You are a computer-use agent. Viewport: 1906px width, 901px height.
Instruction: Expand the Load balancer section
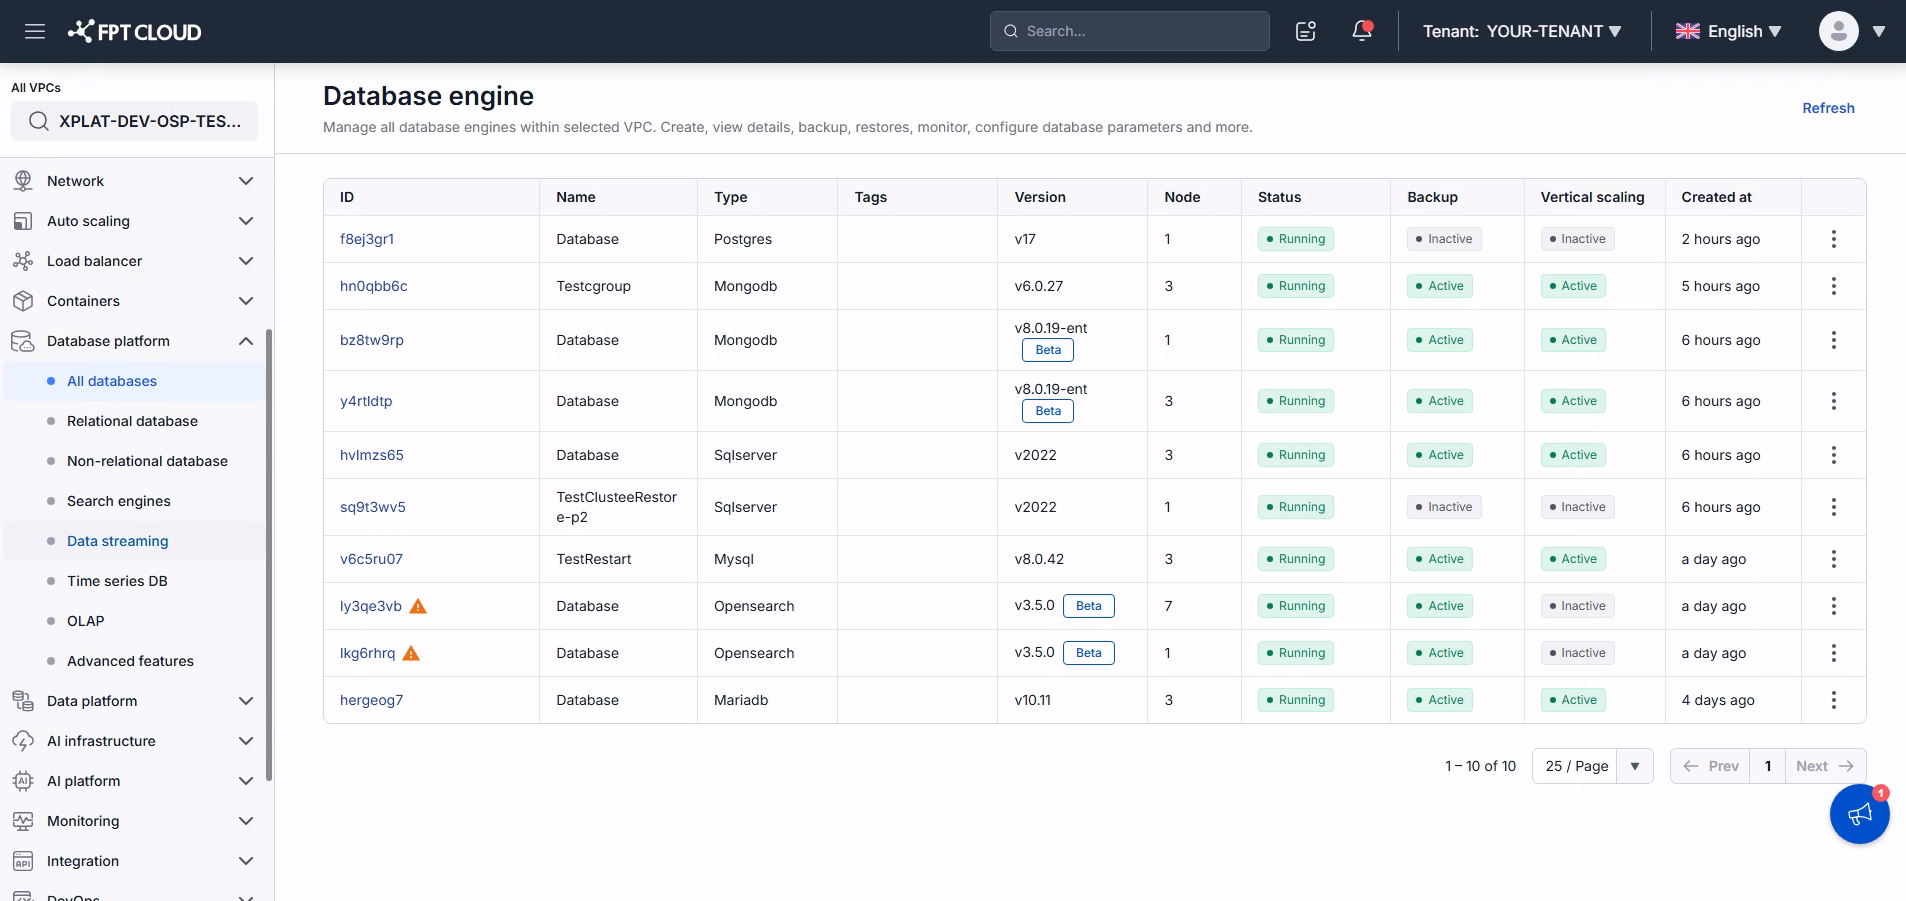(246, 261)
